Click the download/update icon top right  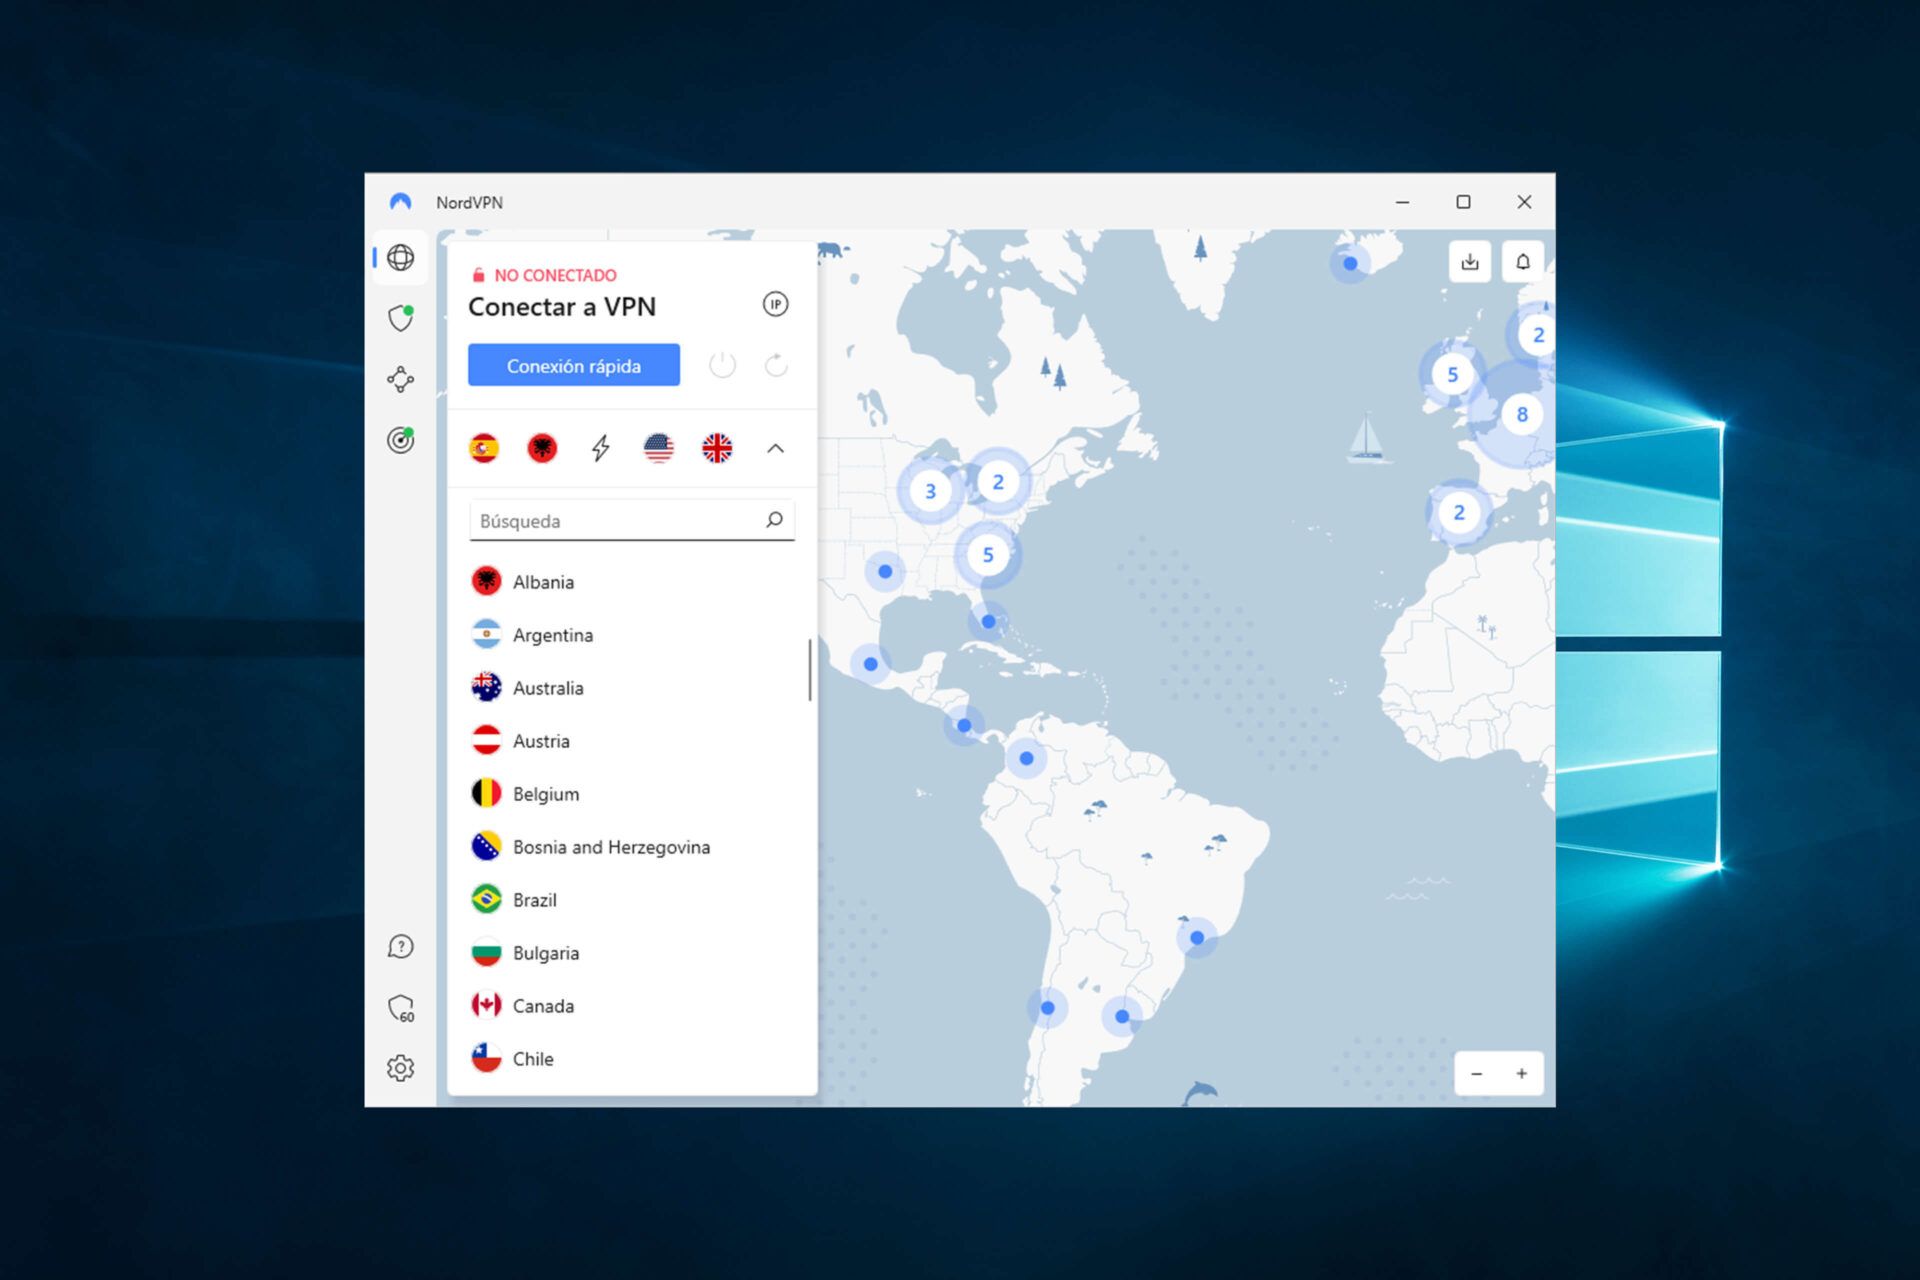tap(1470, 259)
